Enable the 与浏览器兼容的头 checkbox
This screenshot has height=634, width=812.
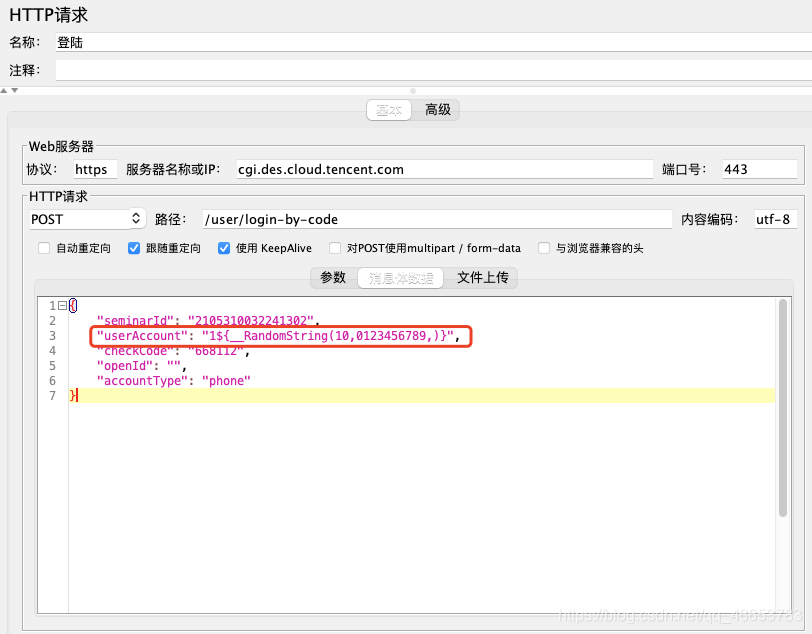[x=544, y=248]
